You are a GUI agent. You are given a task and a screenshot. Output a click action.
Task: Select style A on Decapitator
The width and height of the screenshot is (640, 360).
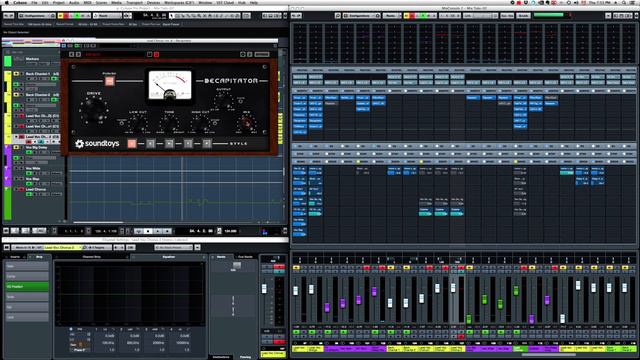[131, 143]
